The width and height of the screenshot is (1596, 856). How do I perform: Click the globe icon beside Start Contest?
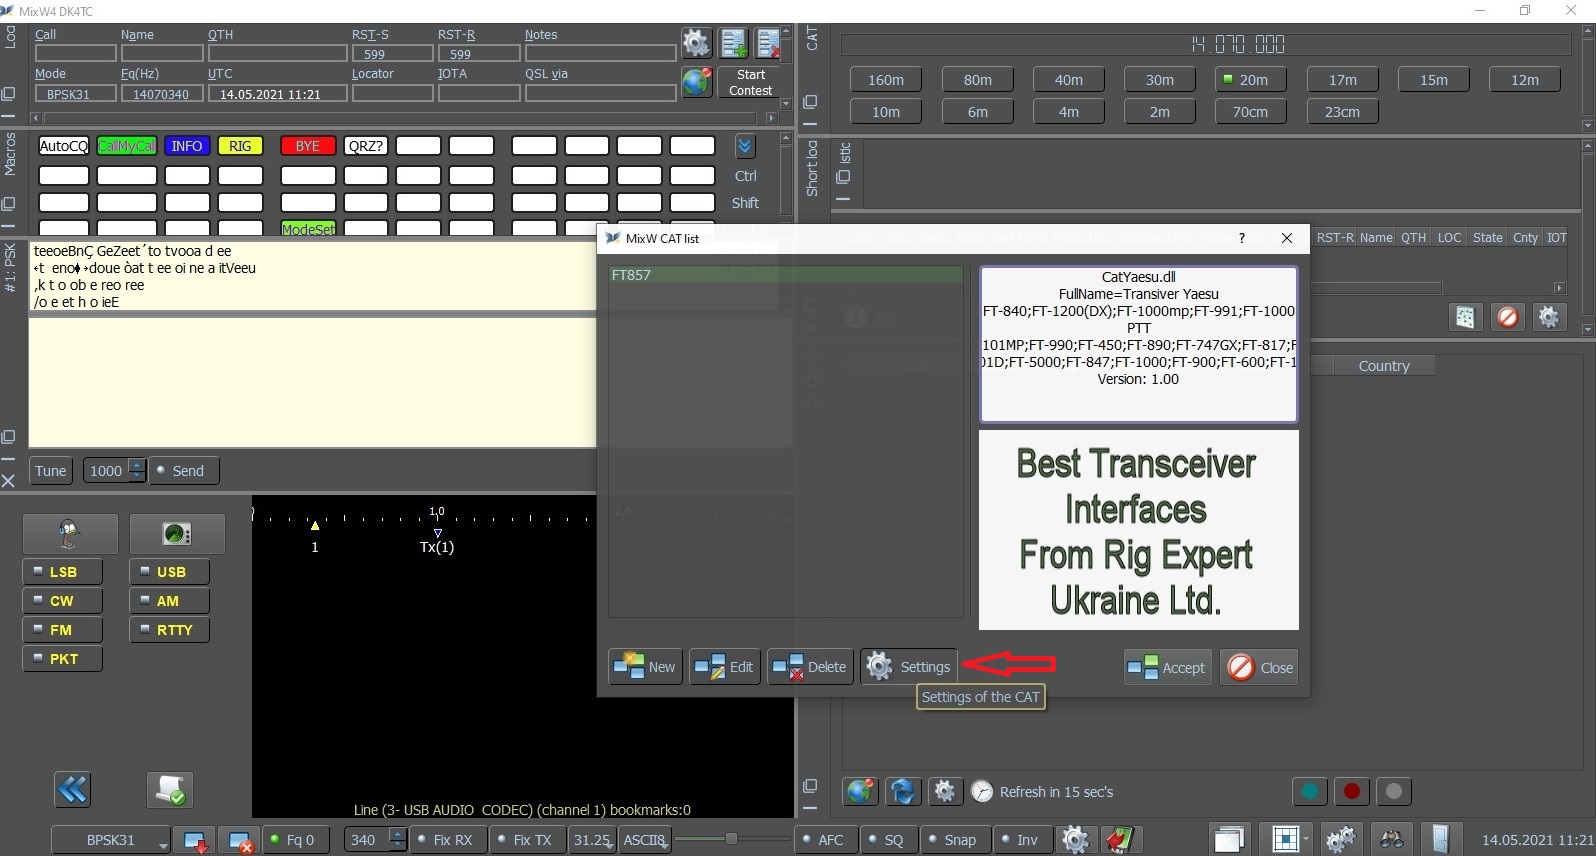[696, 82]
